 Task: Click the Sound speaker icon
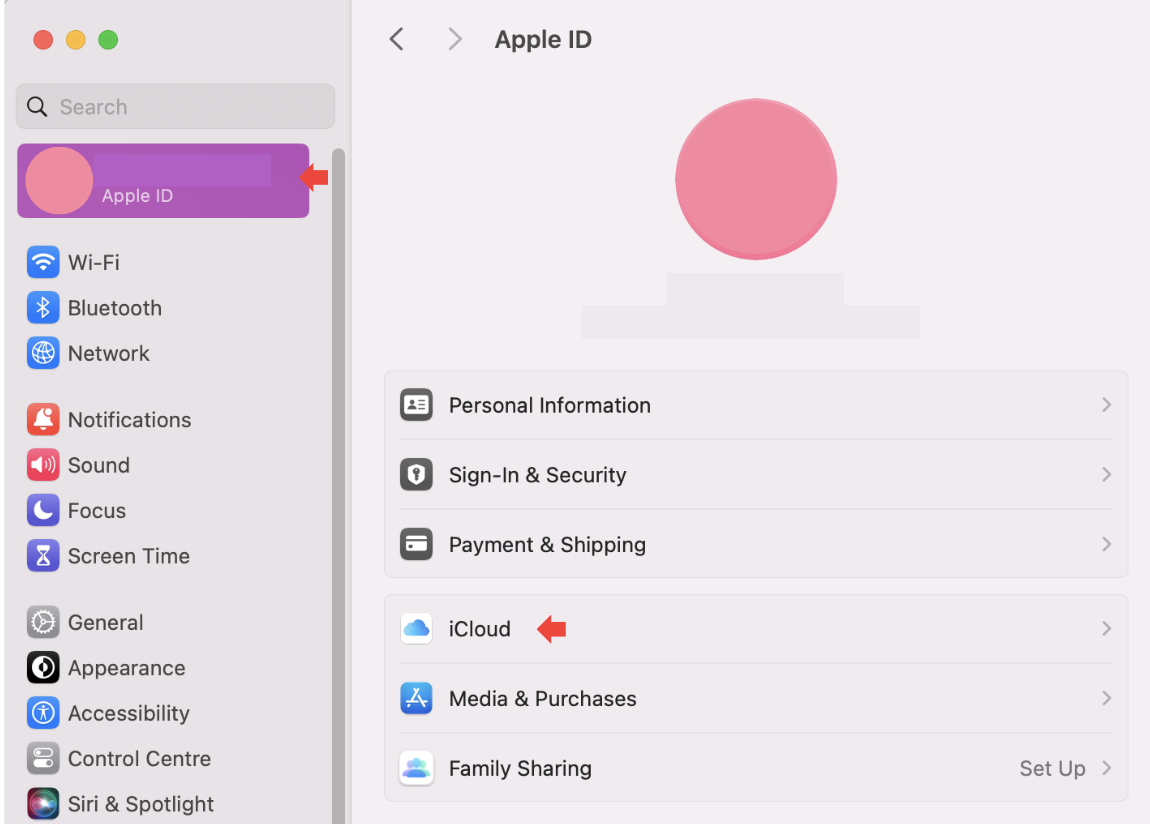click(x=43, y=465)
